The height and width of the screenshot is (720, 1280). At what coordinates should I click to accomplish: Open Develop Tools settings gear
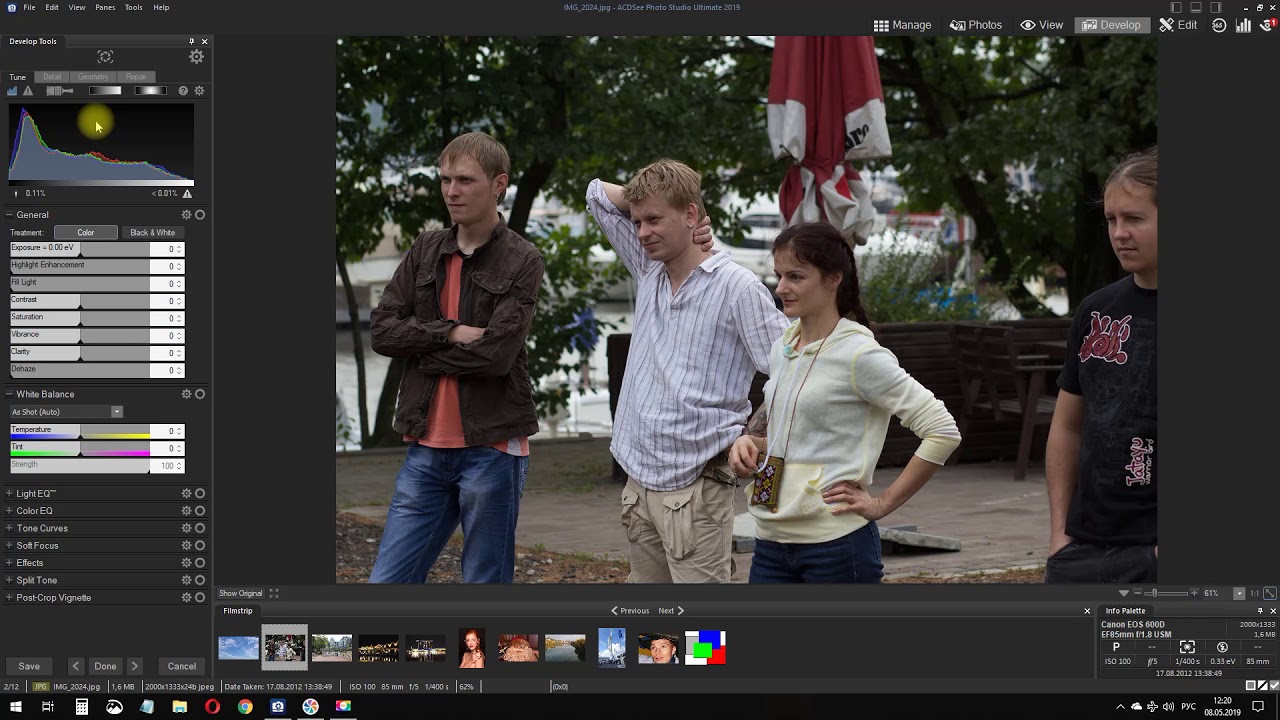tap(196, 57)
